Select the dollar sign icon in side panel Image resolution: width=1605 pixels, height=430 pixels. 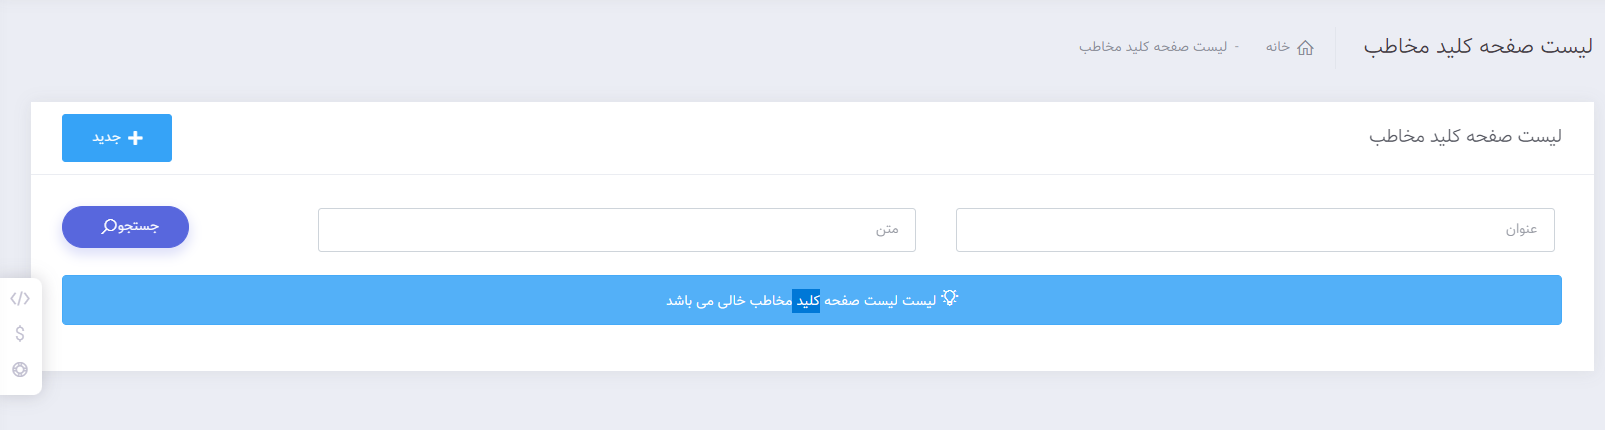[x=20, y=334]
